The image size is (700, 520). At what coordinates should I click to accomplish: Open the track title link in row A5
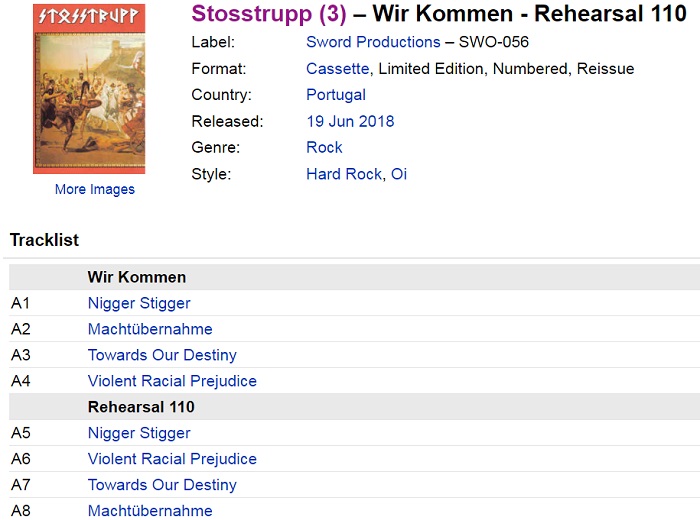click(x=139, y=433)
